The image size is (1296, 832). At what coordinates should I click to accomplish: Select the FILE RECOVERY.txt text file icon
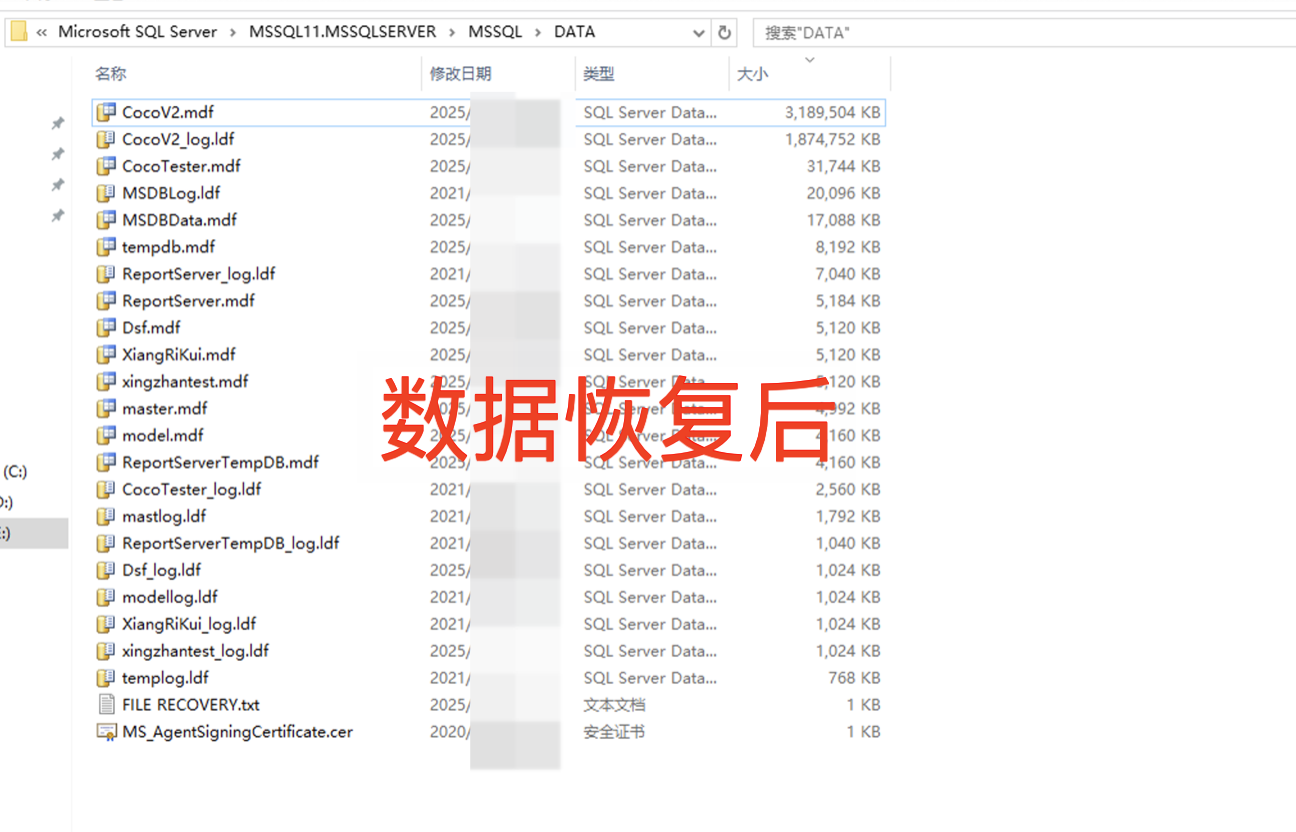106,705
